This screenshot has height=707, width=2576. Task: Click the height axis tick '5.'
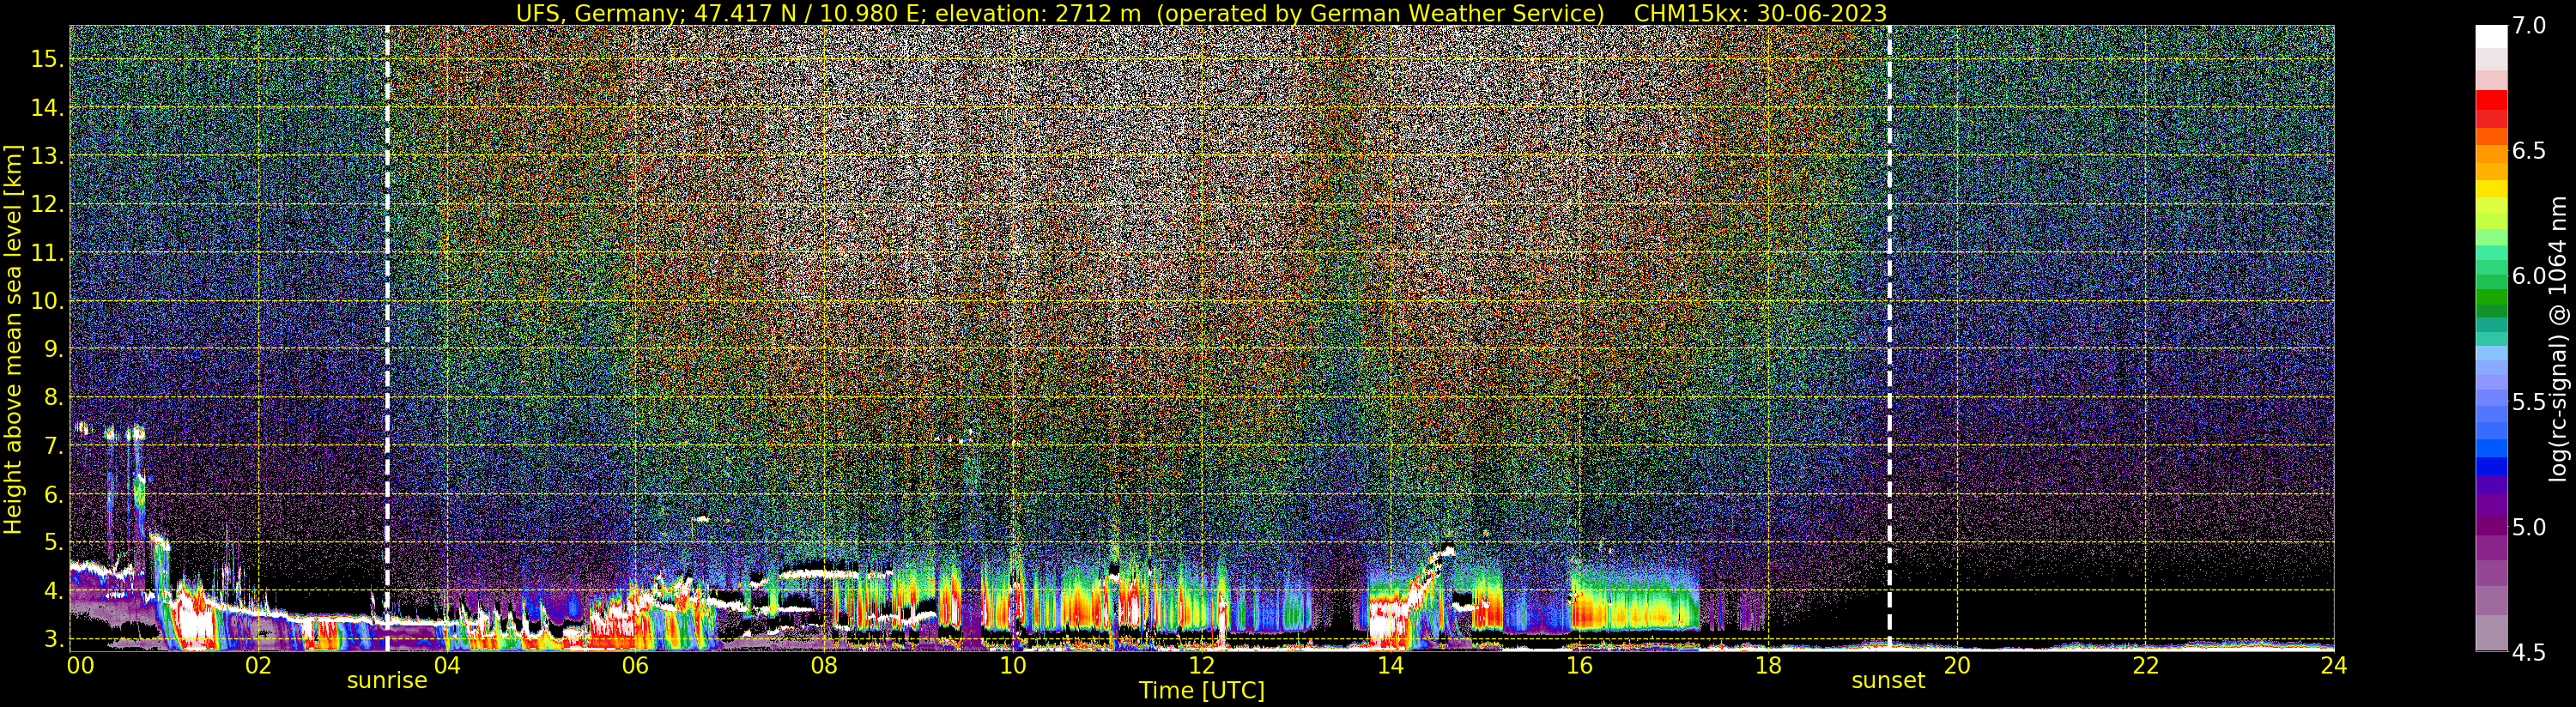click(x=53, y=542)
